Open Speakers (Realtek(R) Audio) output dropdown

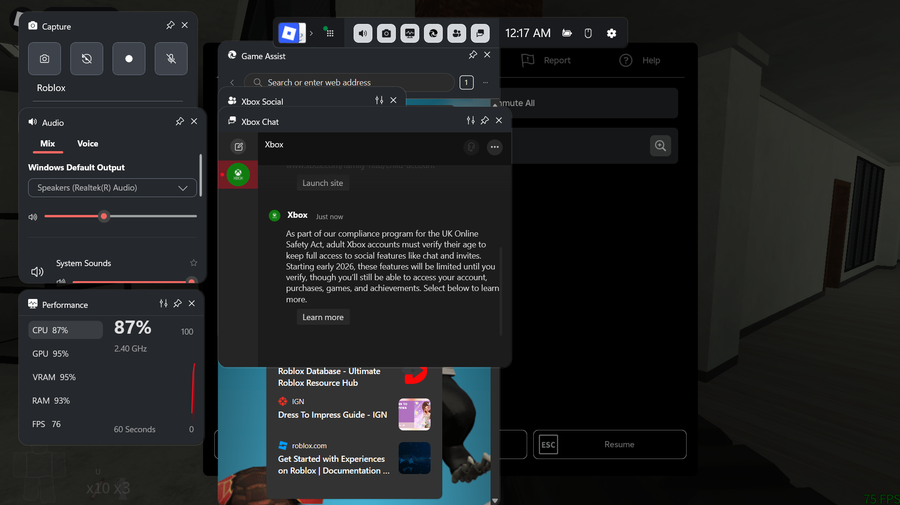(x=112, y=188)
